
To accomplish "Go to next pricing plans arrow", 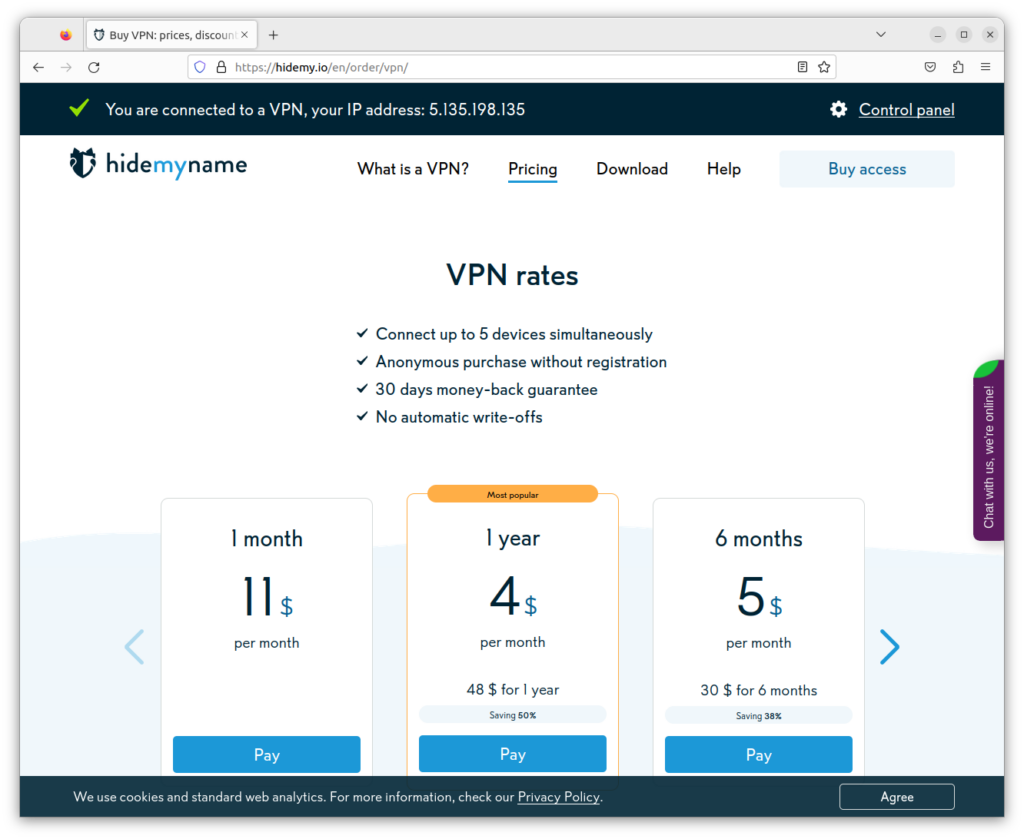I will click(889, 647).
